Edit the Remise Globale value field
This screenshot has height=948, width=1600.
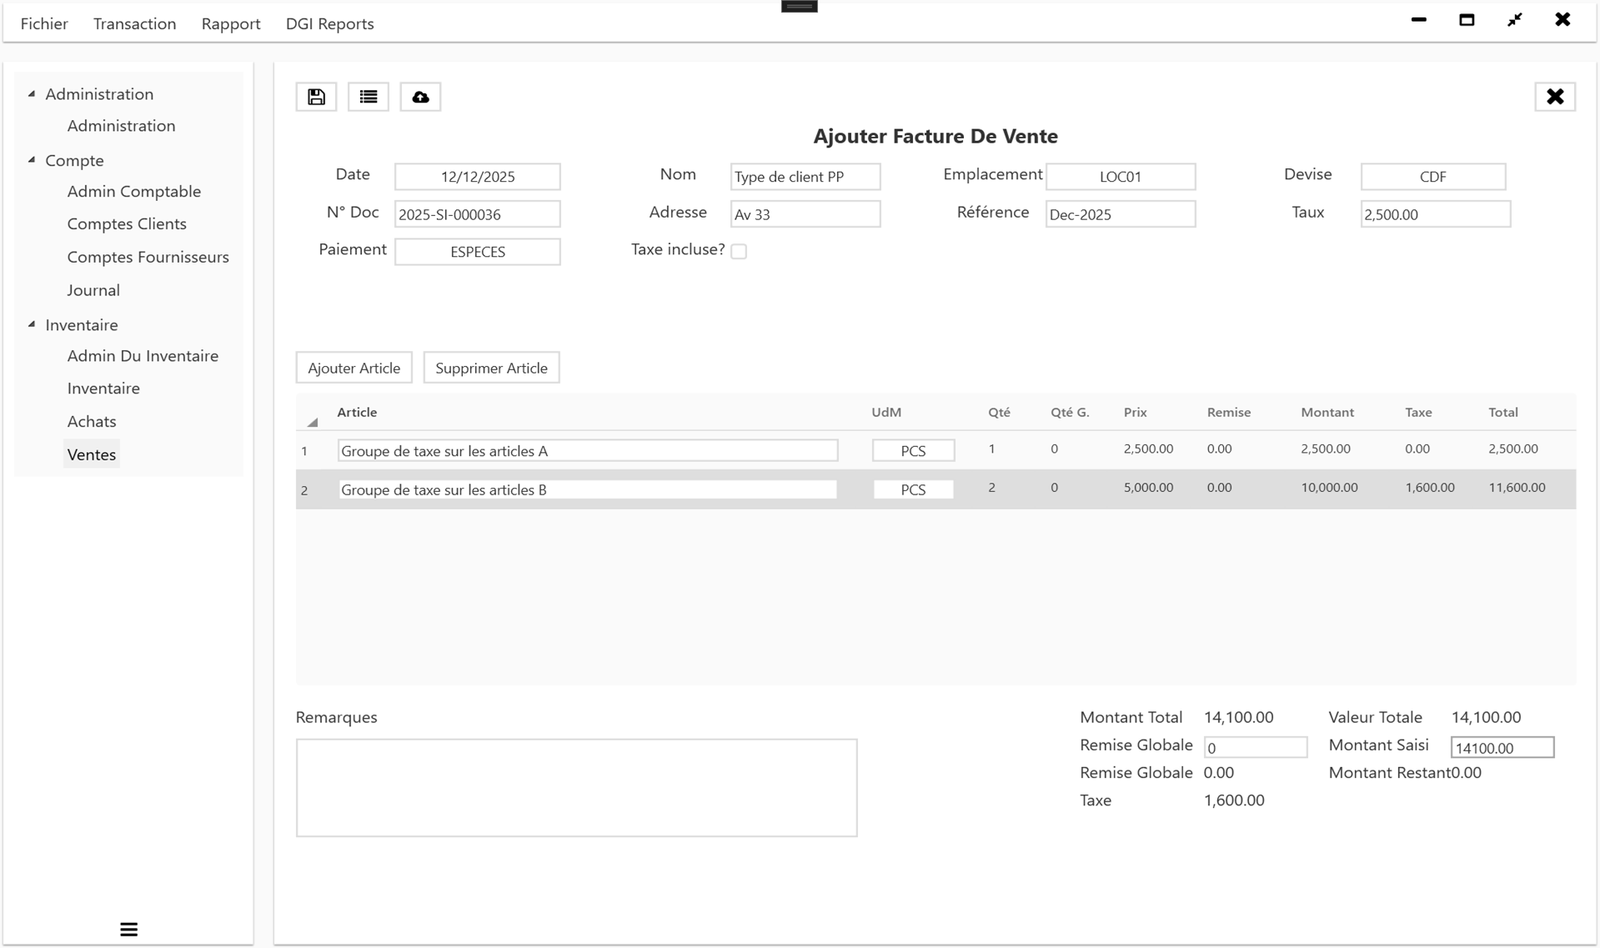[x=1256, y=747]
